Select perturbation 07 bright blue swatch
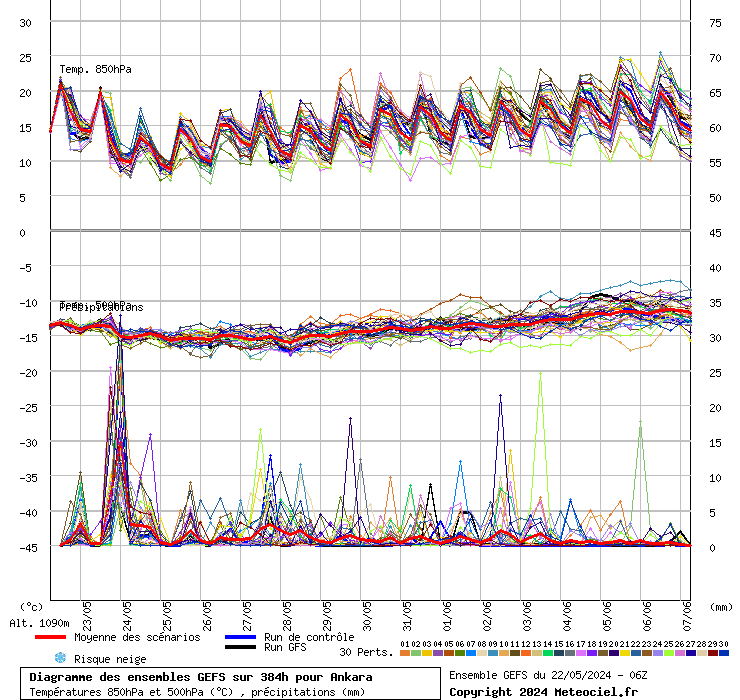This screenshot has height=700, width=740. (471, 653)
